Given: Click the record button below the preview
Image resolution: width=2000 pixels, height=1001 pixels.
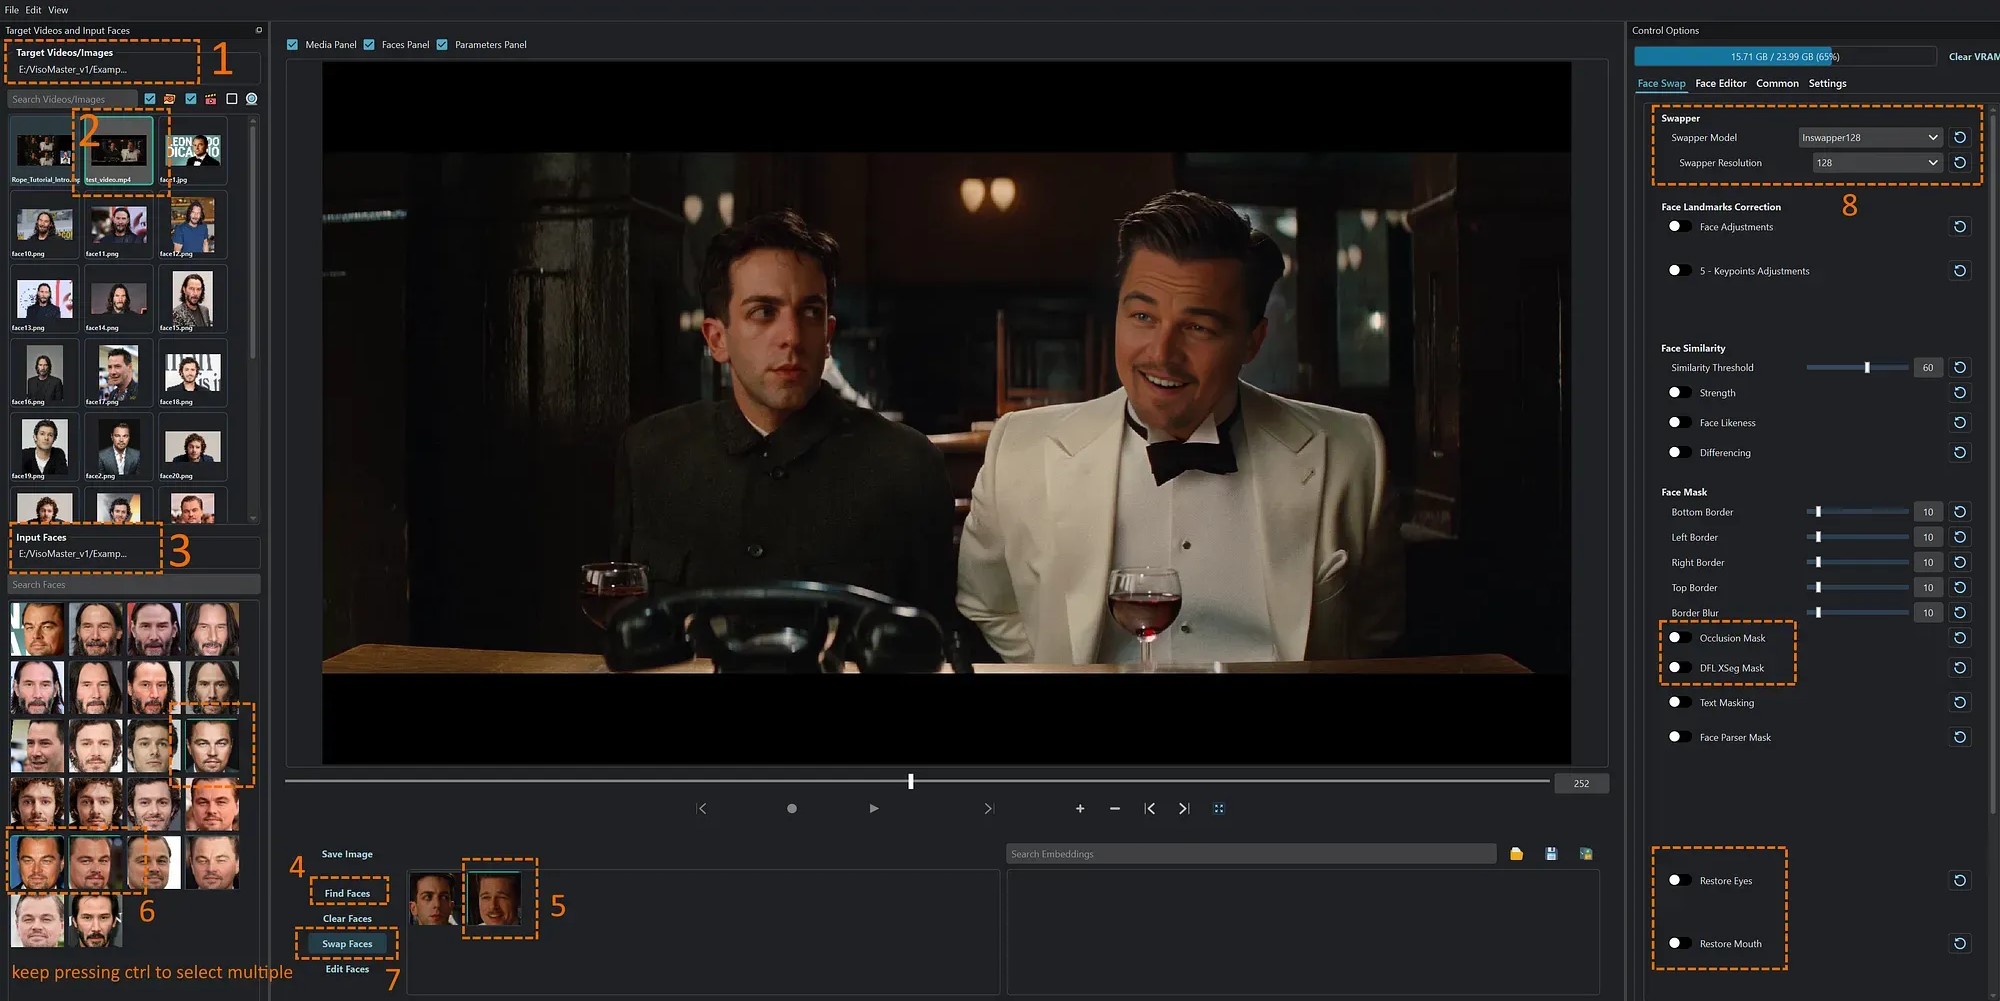Looking at the screenshot, I should 791,808.
